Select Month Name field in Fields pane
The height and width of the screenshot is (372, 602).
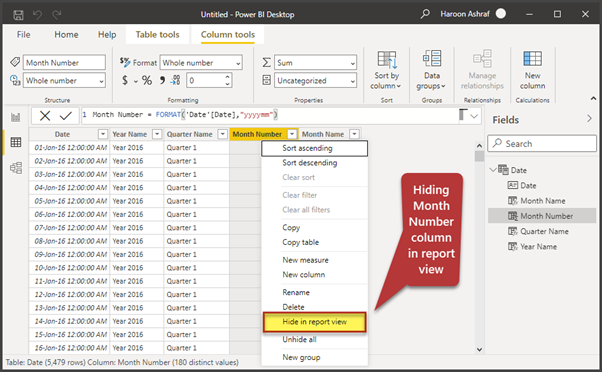point(542,201)
